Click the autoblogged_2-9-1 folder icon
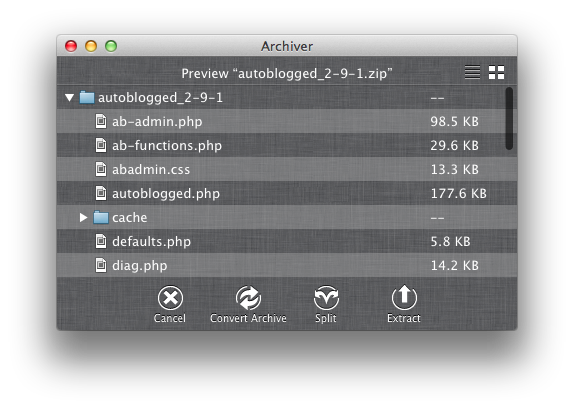Viewport: 574px width, 409px height. pyautogui.click(x=87, y=97)
